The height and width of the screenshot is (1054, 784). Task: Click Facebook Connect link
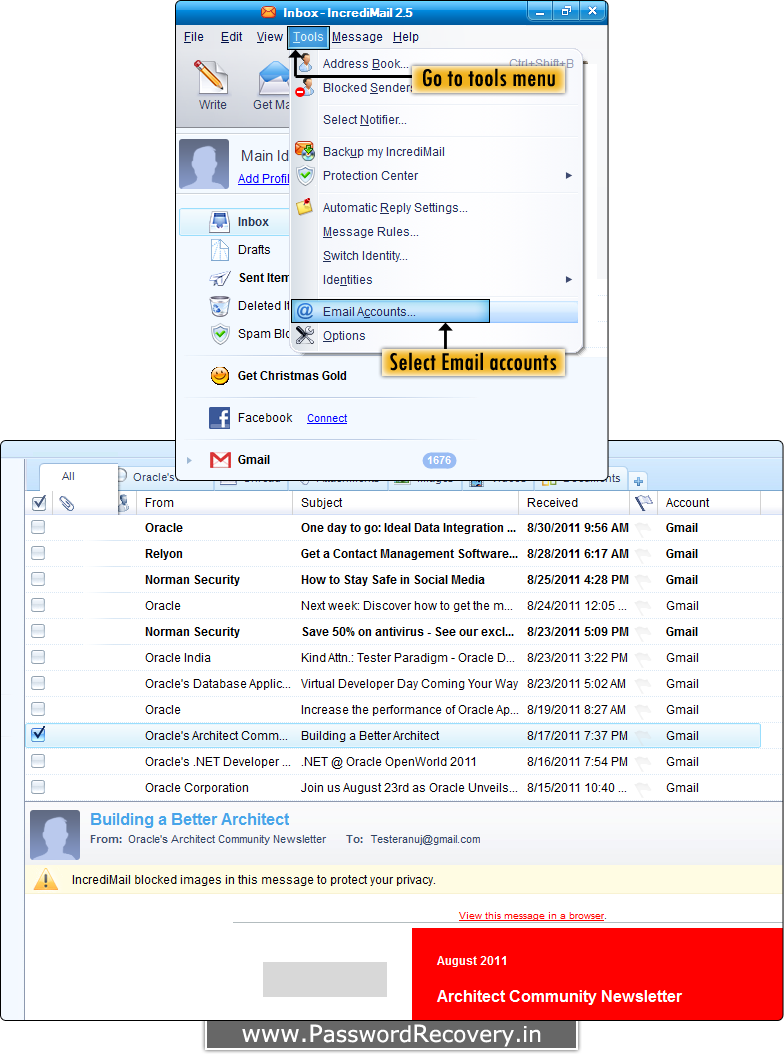click(x=327, y=418)
